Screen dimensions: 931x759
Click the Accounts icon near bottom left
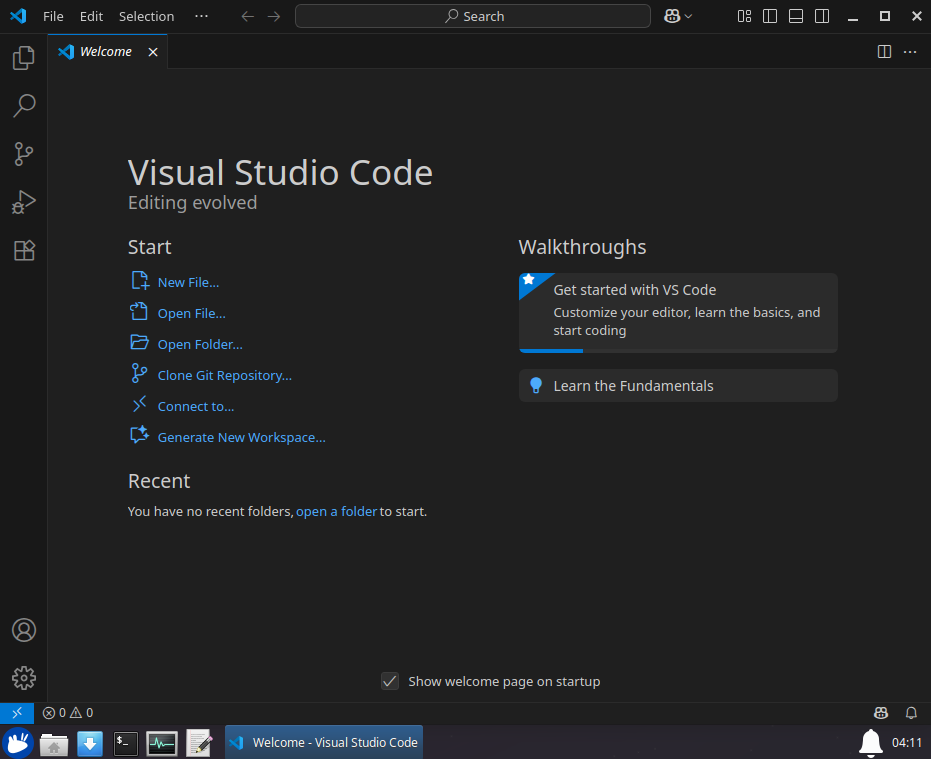23,630
